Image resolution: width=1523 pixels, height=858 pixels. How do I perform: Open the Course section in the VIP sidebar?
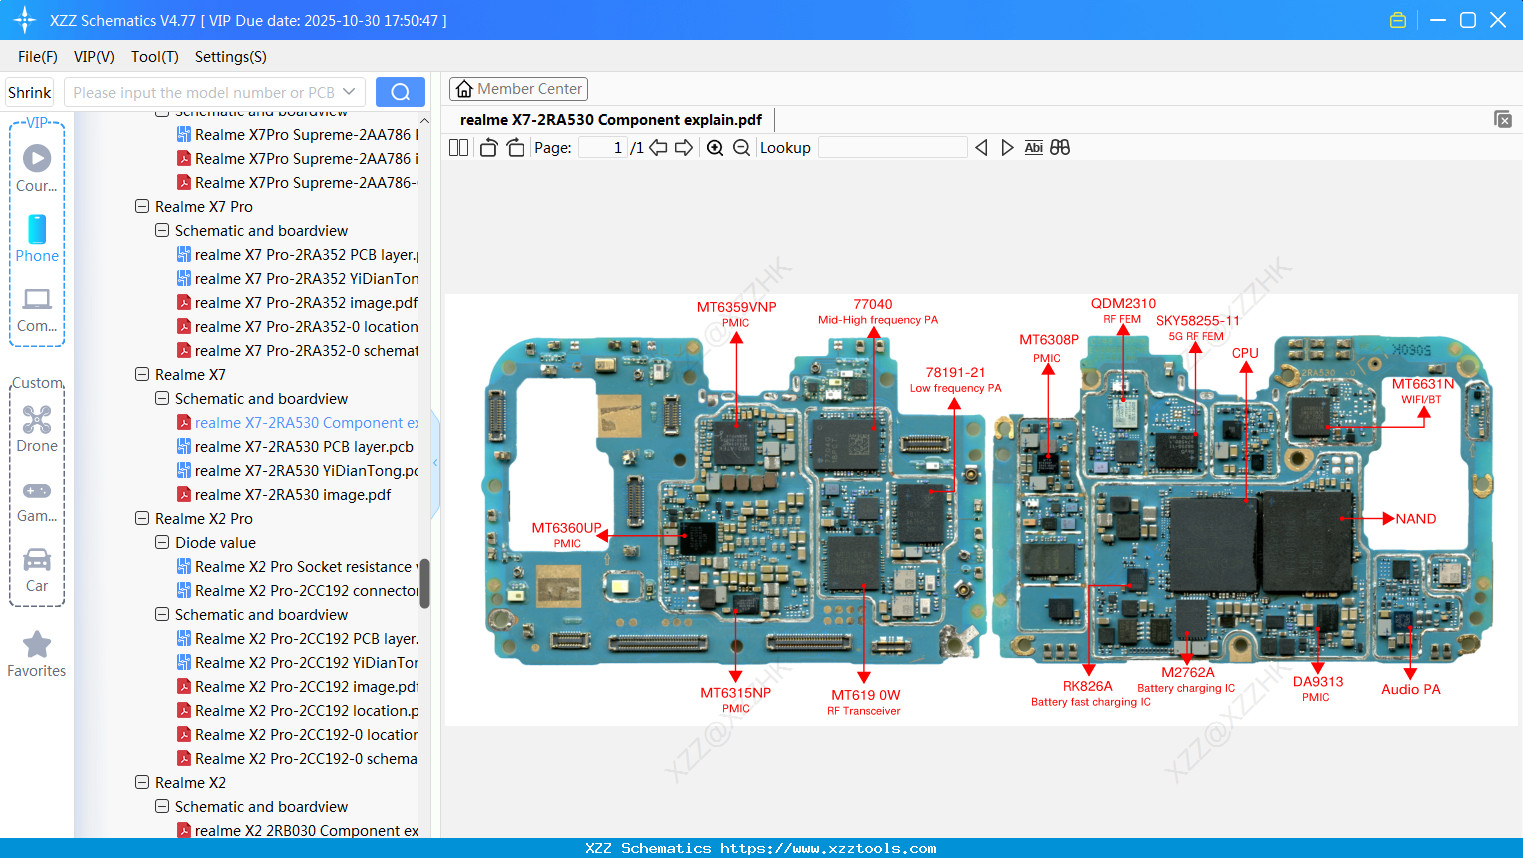(x=37, y=168)
